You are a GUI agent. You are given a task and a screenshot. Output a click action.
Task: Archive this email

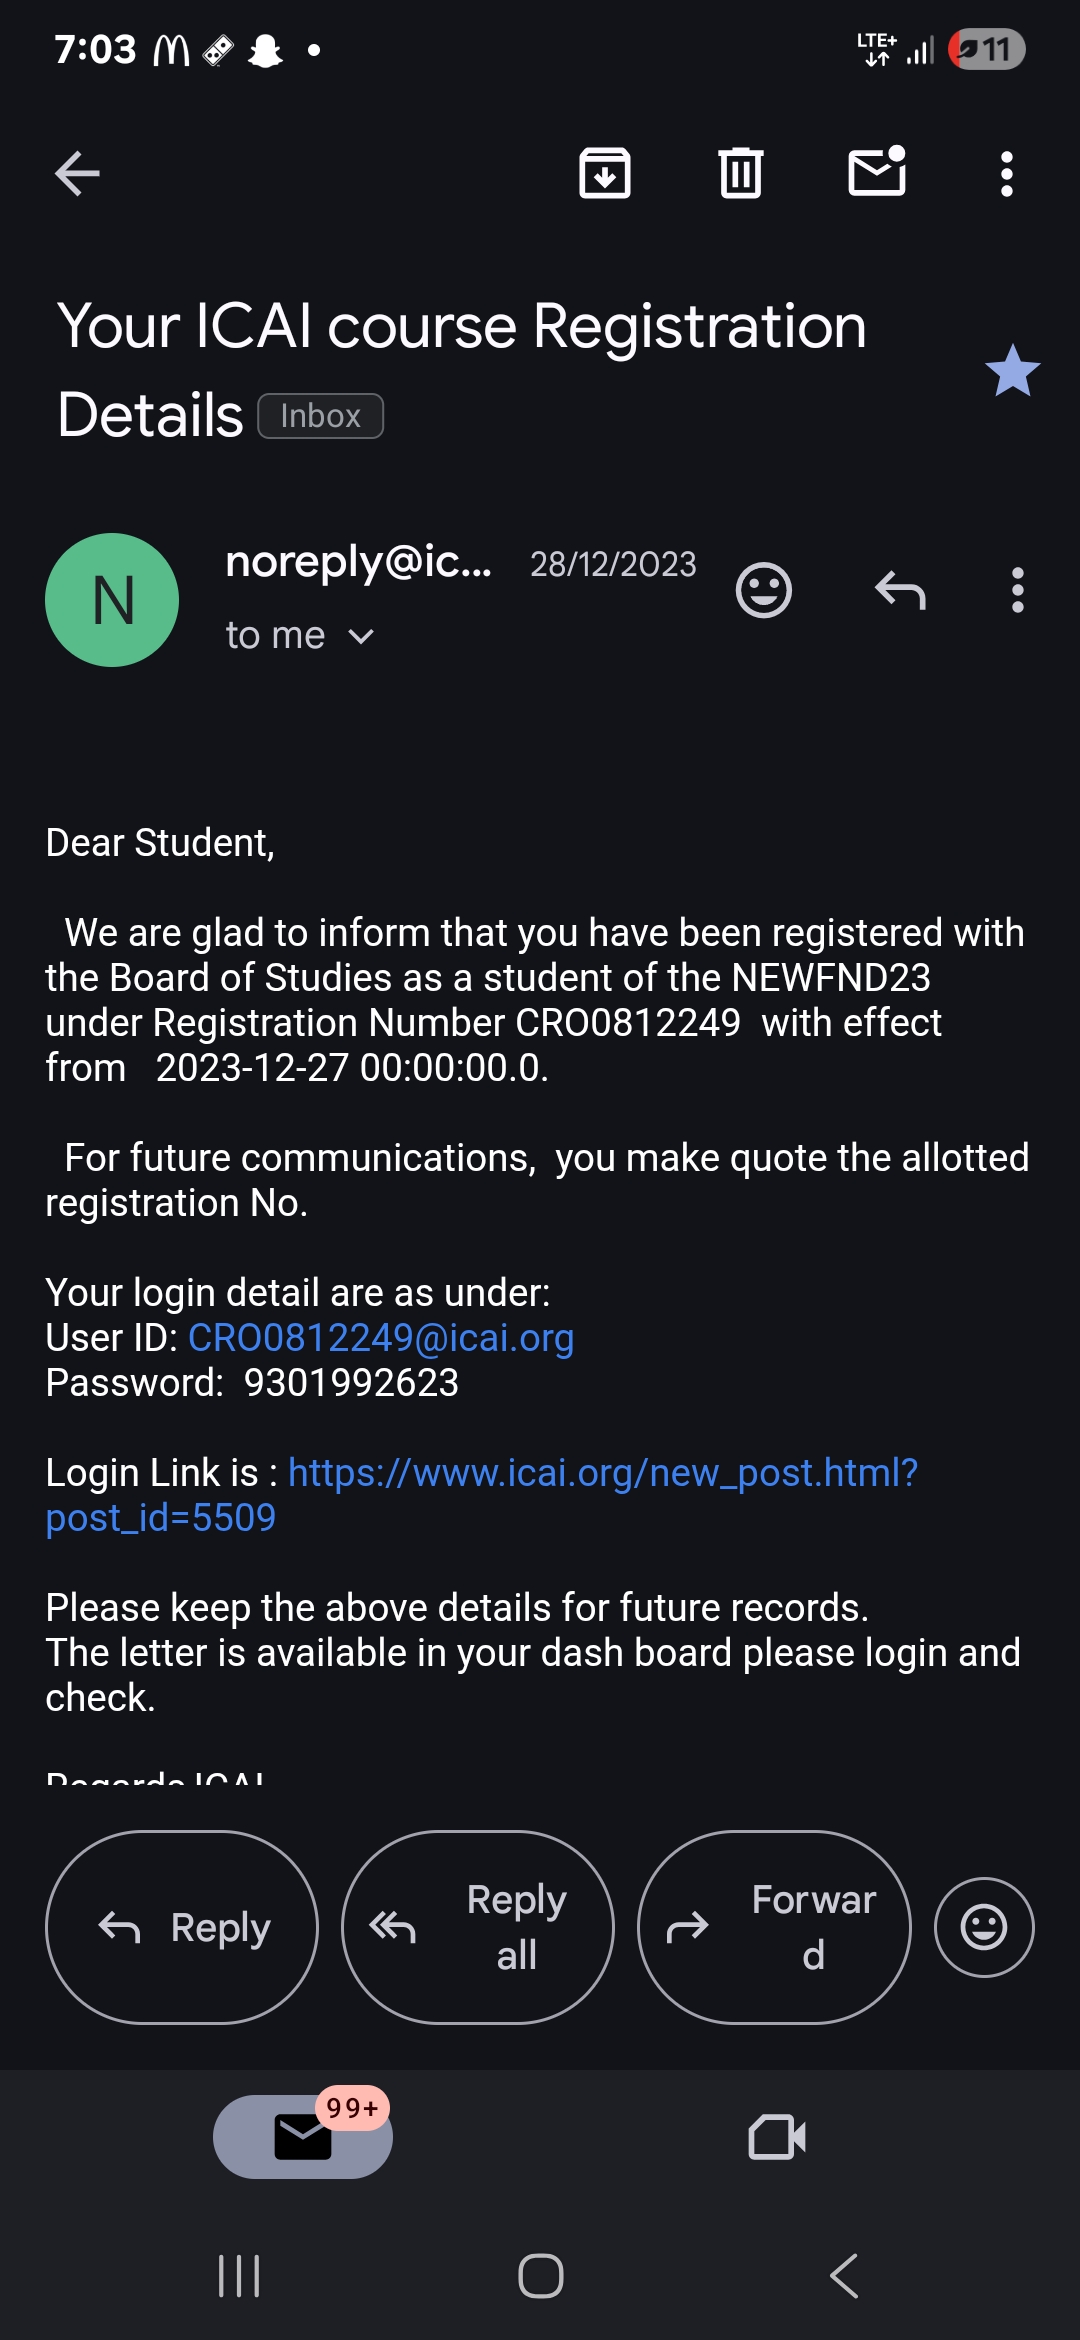[605, 174]
